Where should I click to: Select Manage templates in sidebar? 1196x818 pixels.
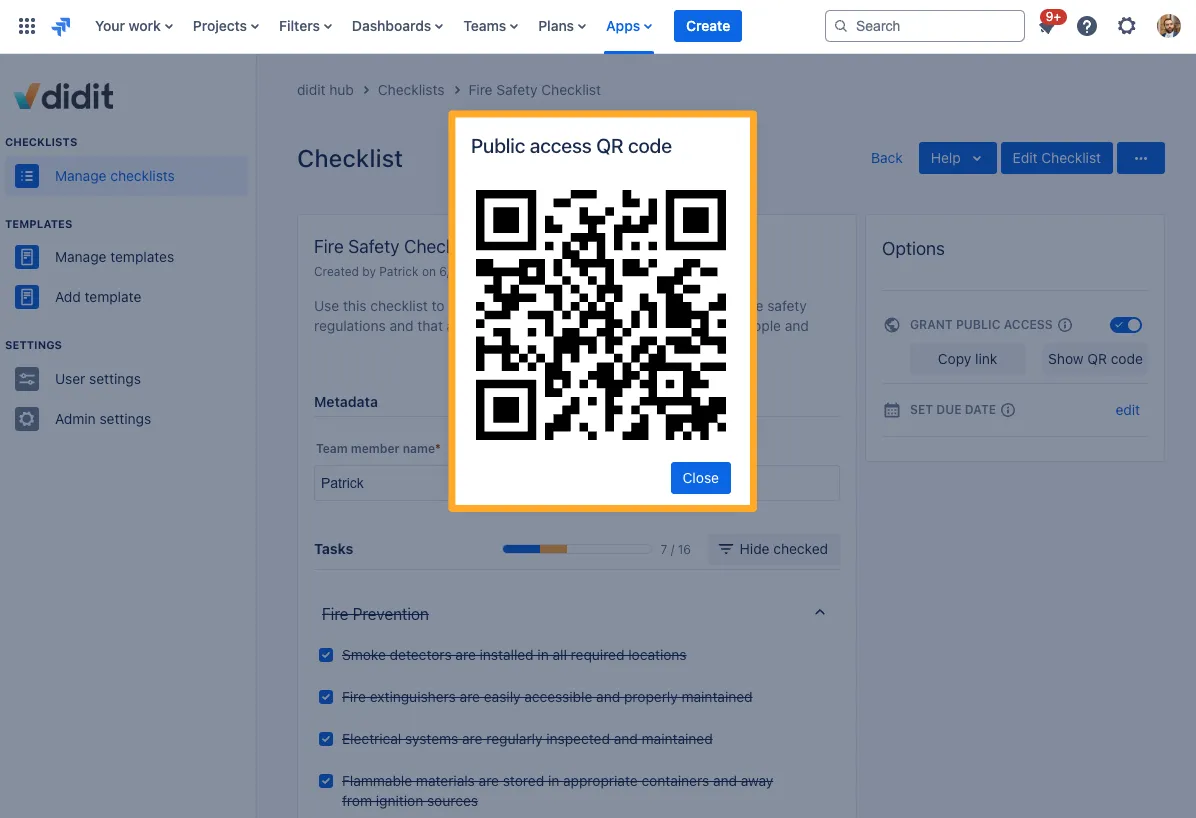click(x=114, y=257)
